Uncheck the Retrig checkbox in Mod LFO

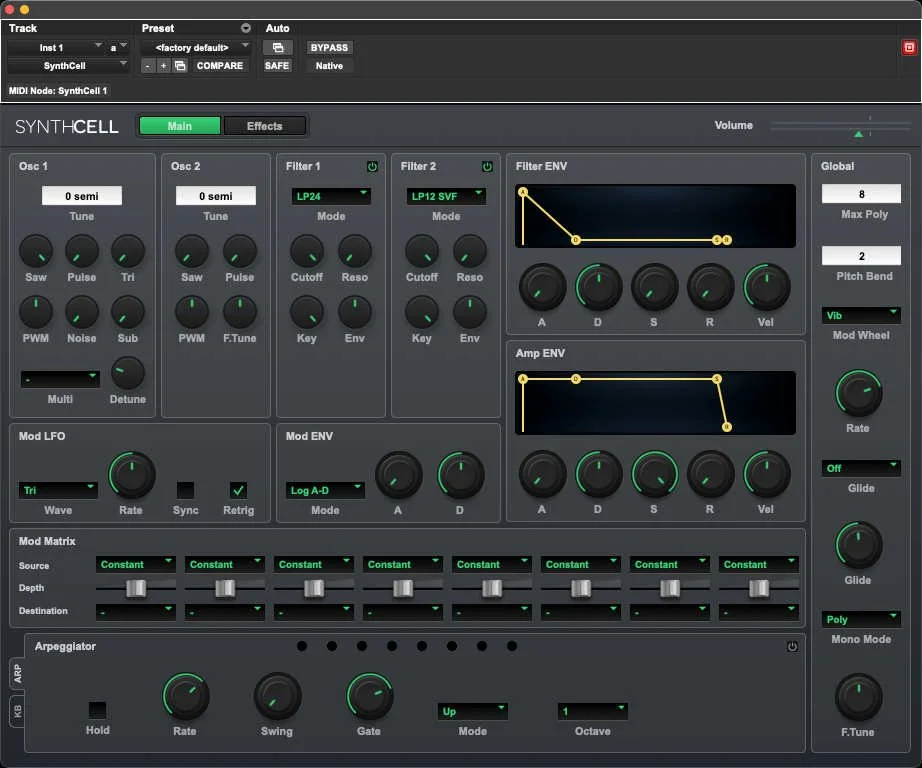(238, 491)
